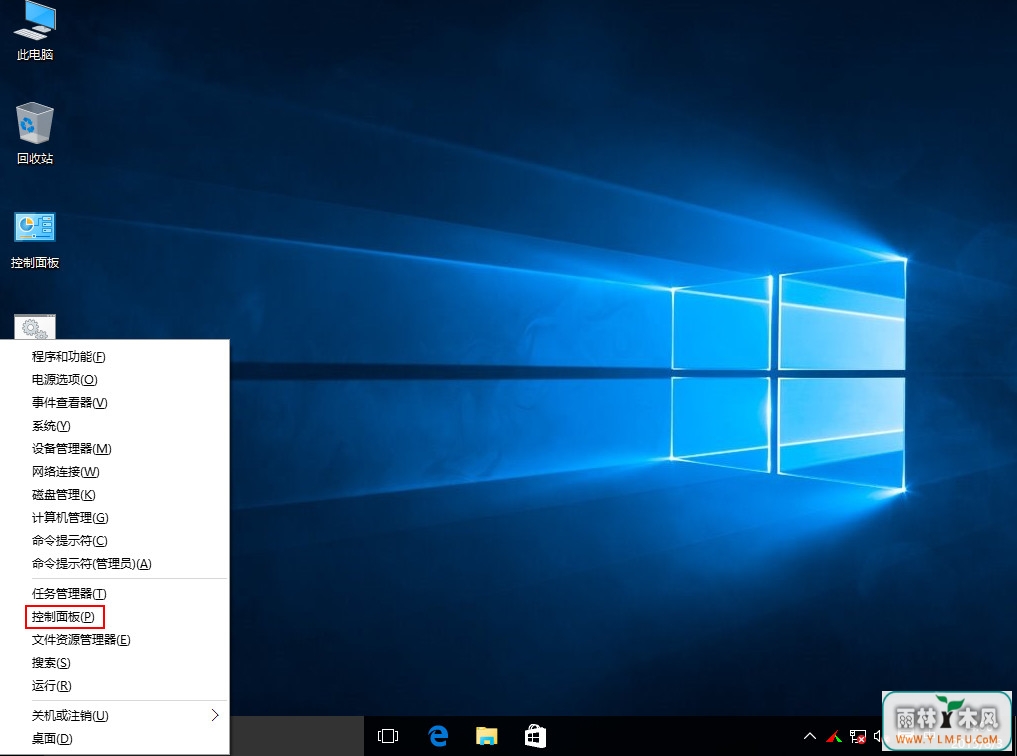
Task: Launch 设备管理器(M) from the menu
Action: point(115,449)
